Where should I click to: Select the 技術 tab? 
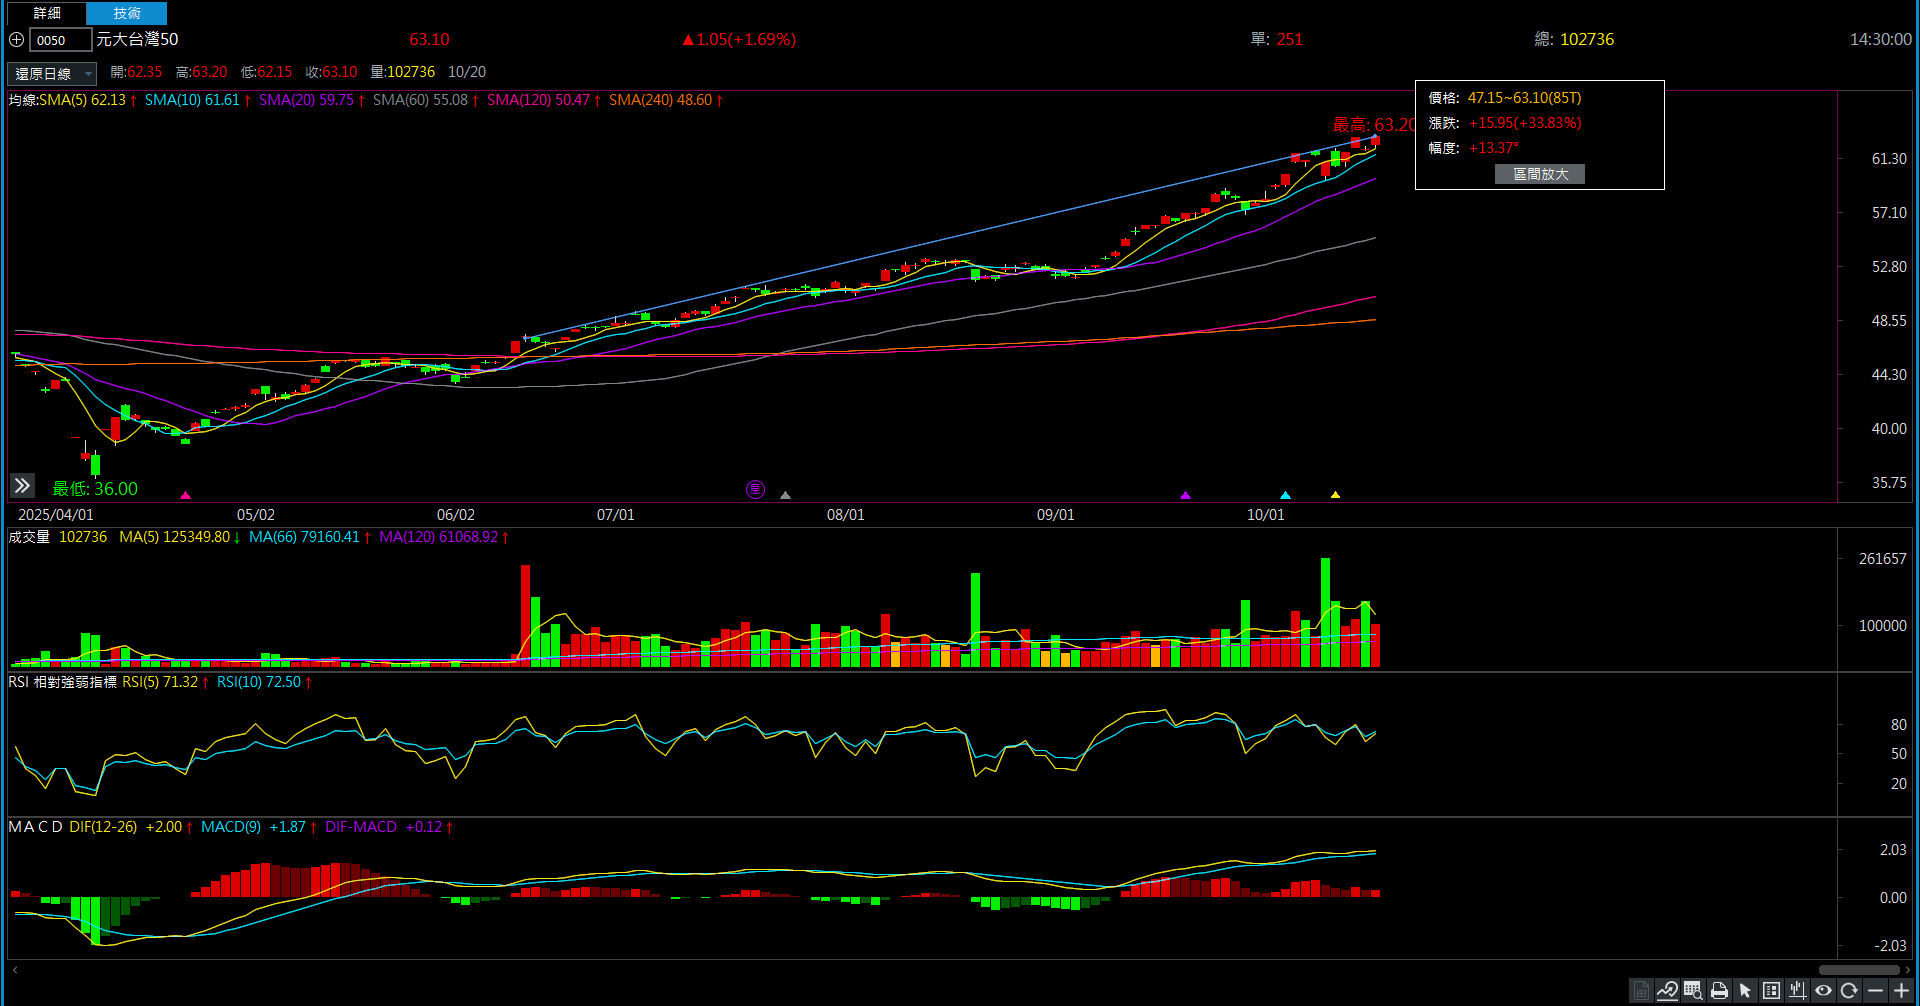click(x=127, y=13)
